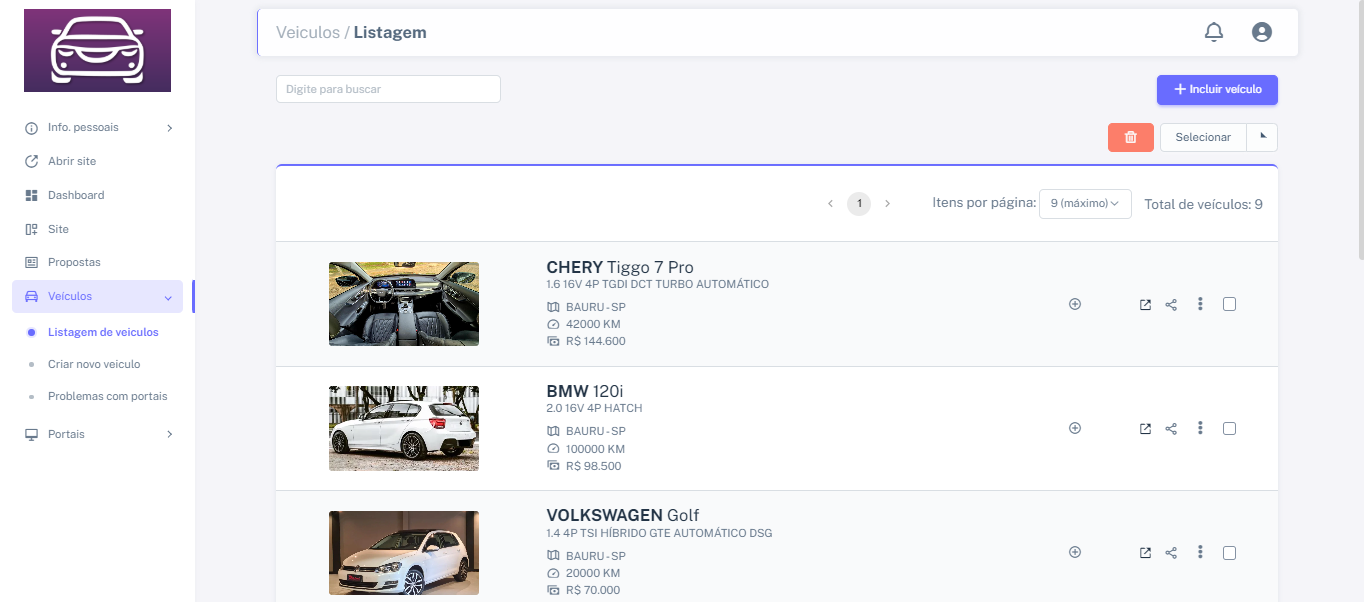
Task: Check the checkbox for Volkswagen Golf
Action: coord(1229,552)
